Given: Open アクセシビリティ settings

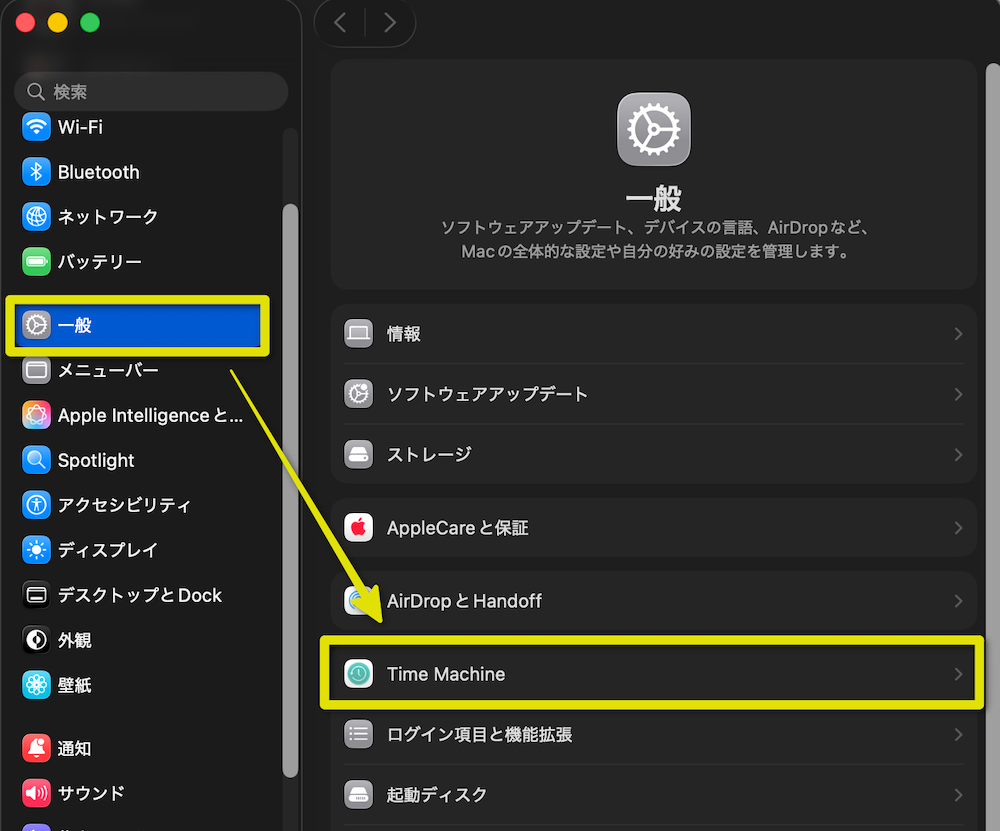Looking at the screenshot, I should coord(37,505).
